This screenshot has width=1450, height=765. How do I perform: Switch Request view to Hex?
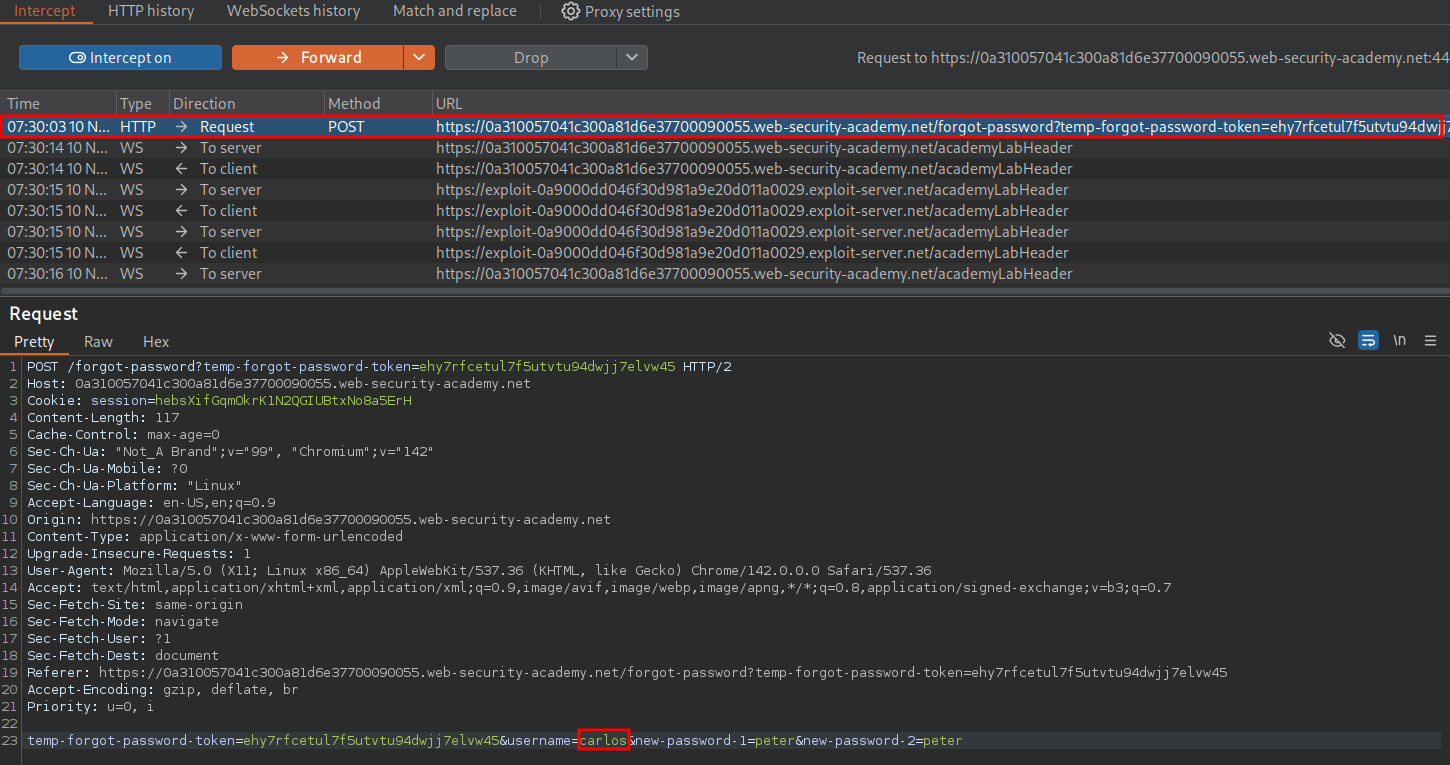pos(156,342)
